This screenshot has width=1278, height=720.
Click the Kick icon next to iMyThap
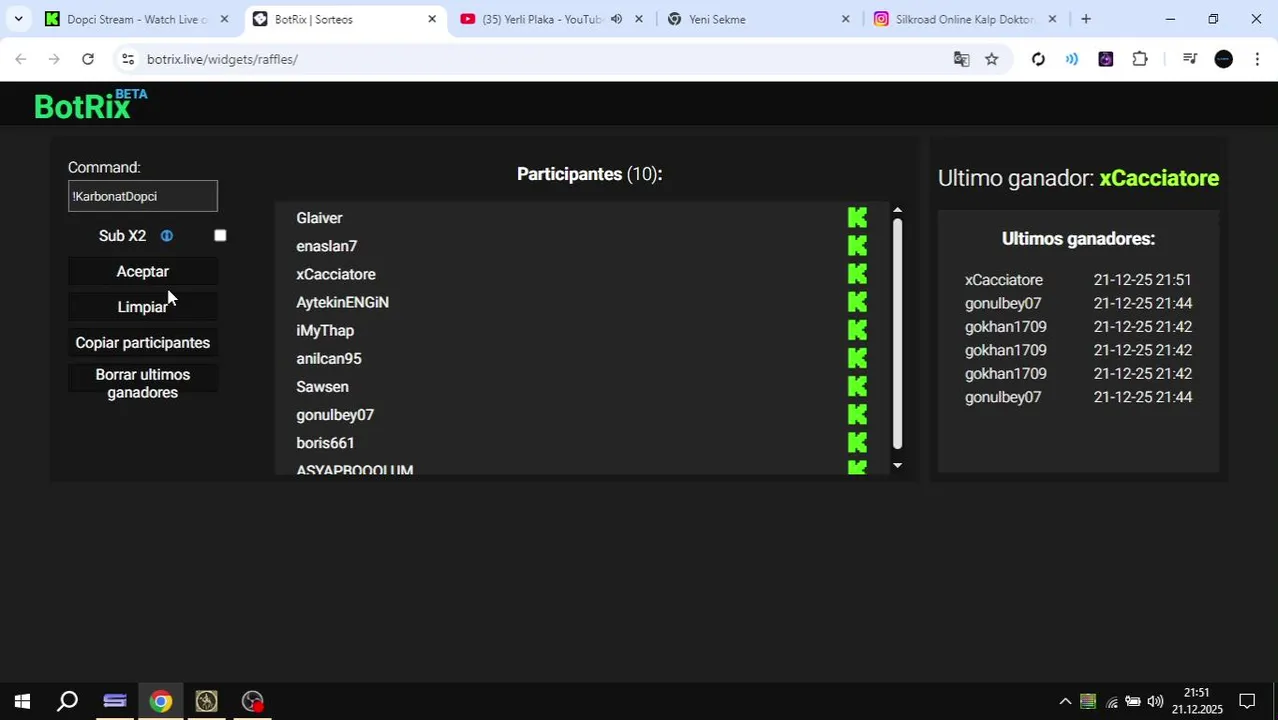(857, 330)
